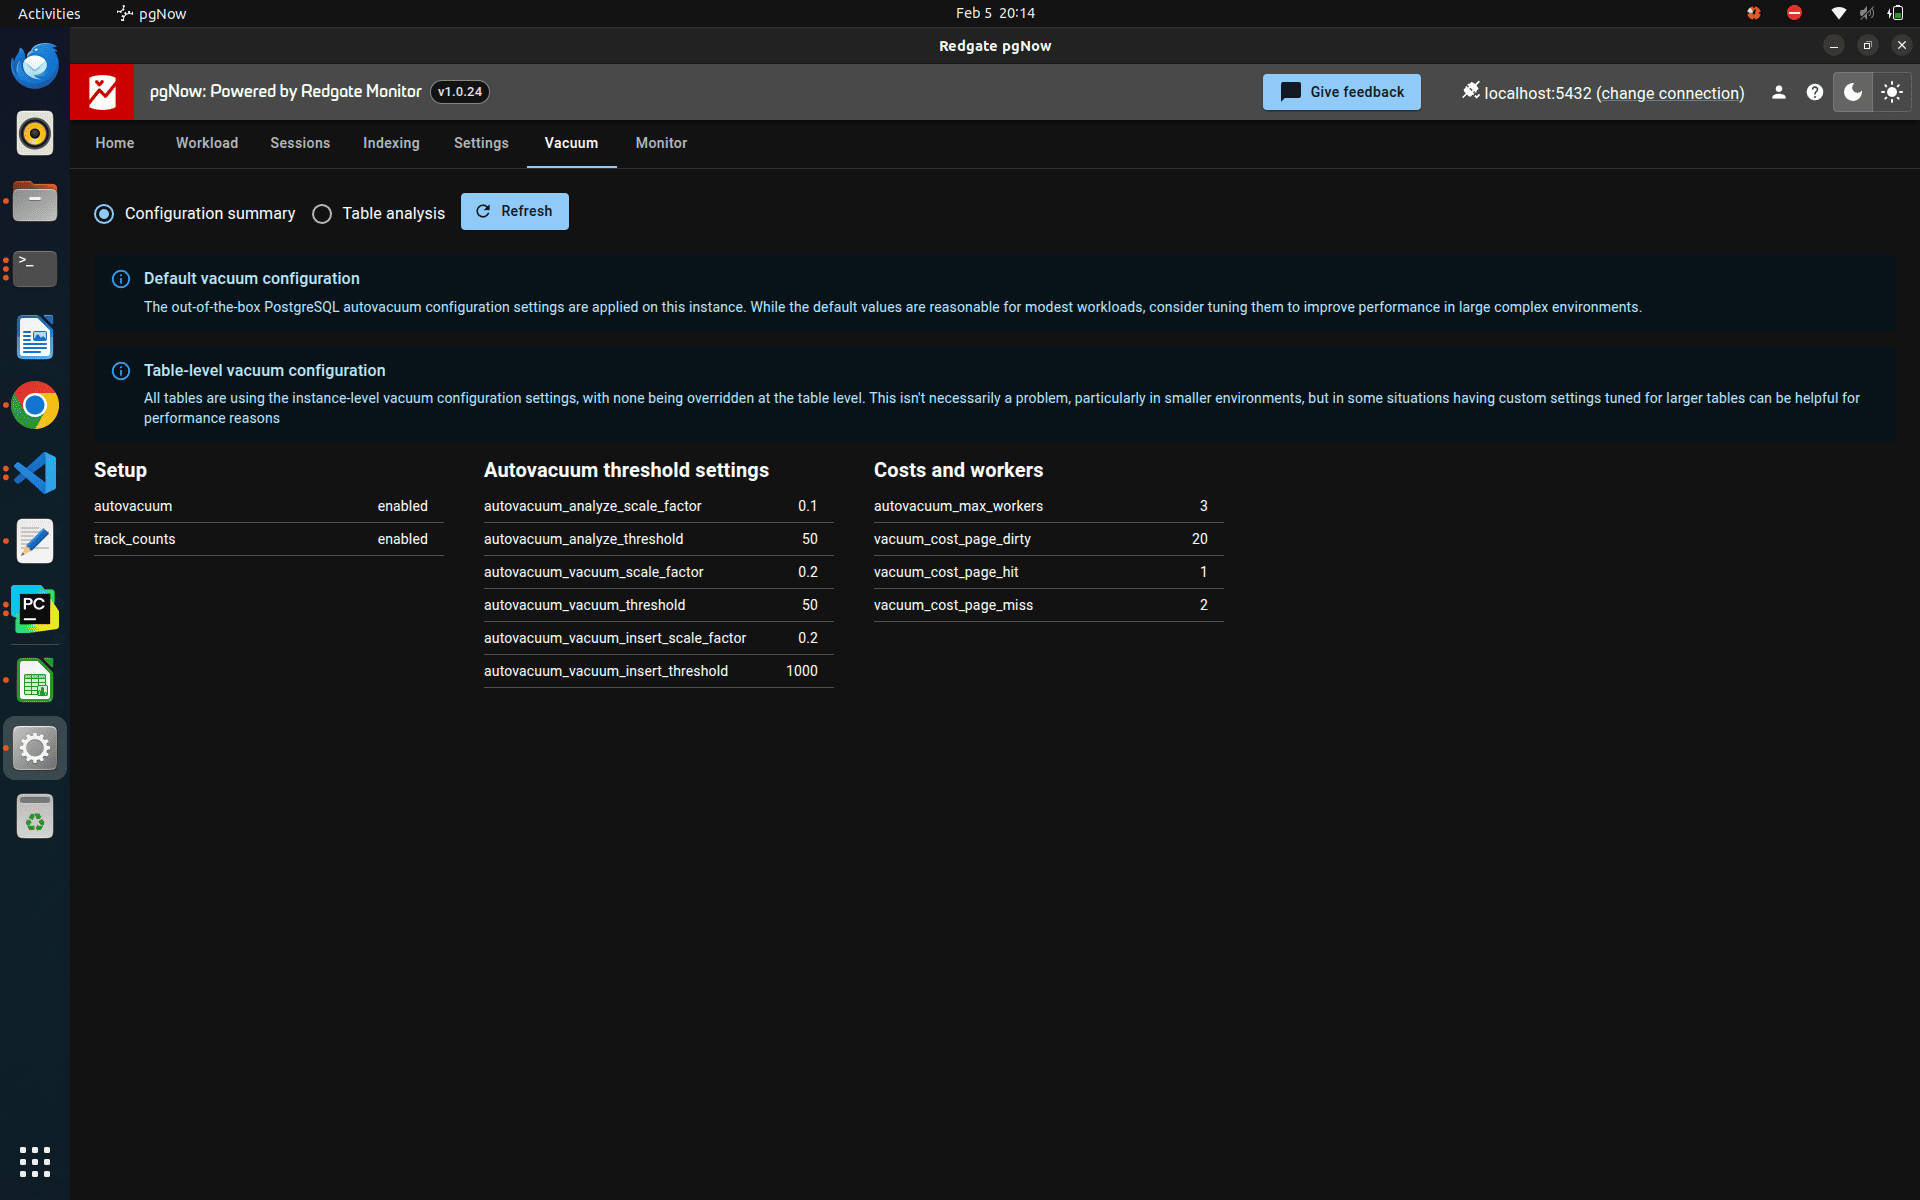Select the Configuration summary radio button
Image resolution: width=1920 pixels, height=1200 pixels.
pos(104,214)
